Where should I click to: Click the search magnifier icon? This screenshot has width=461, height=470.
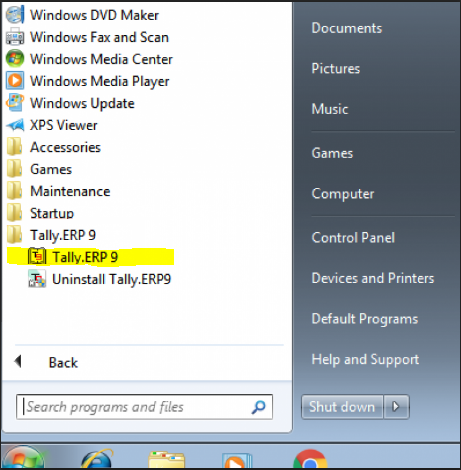tap(259, 407)
